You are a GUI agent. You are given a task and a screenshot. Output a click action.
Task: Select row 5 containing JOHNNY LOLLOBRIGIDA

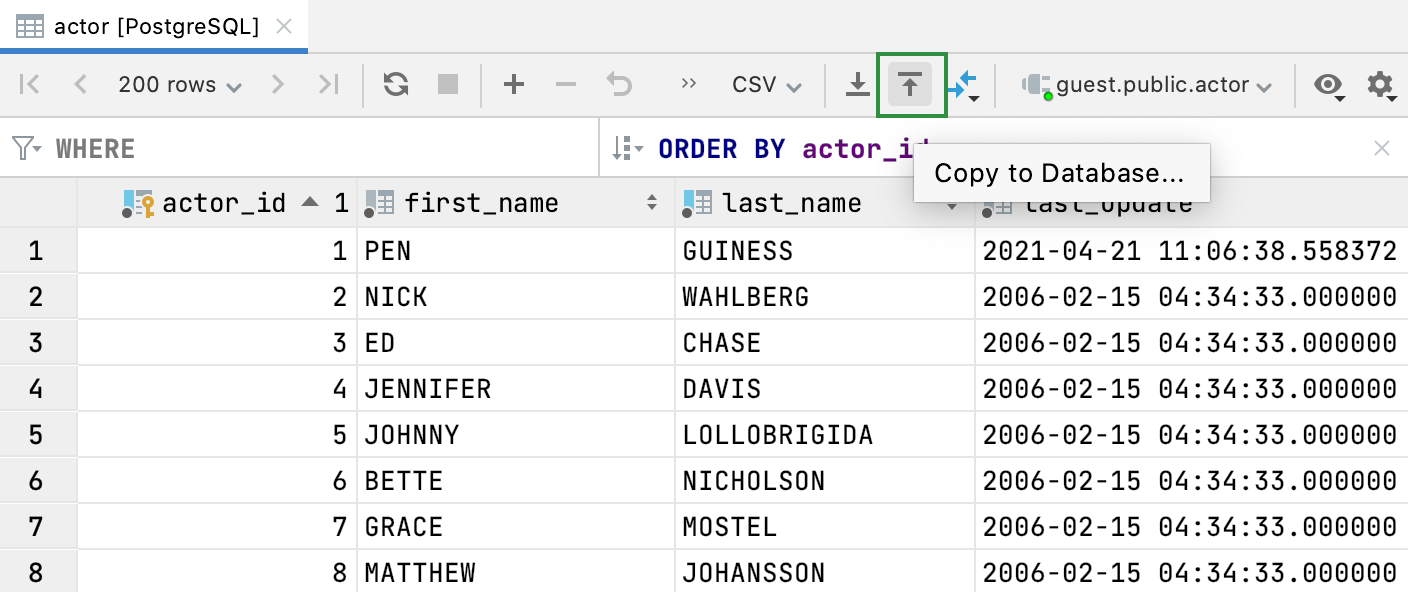[x=38, y=434]
